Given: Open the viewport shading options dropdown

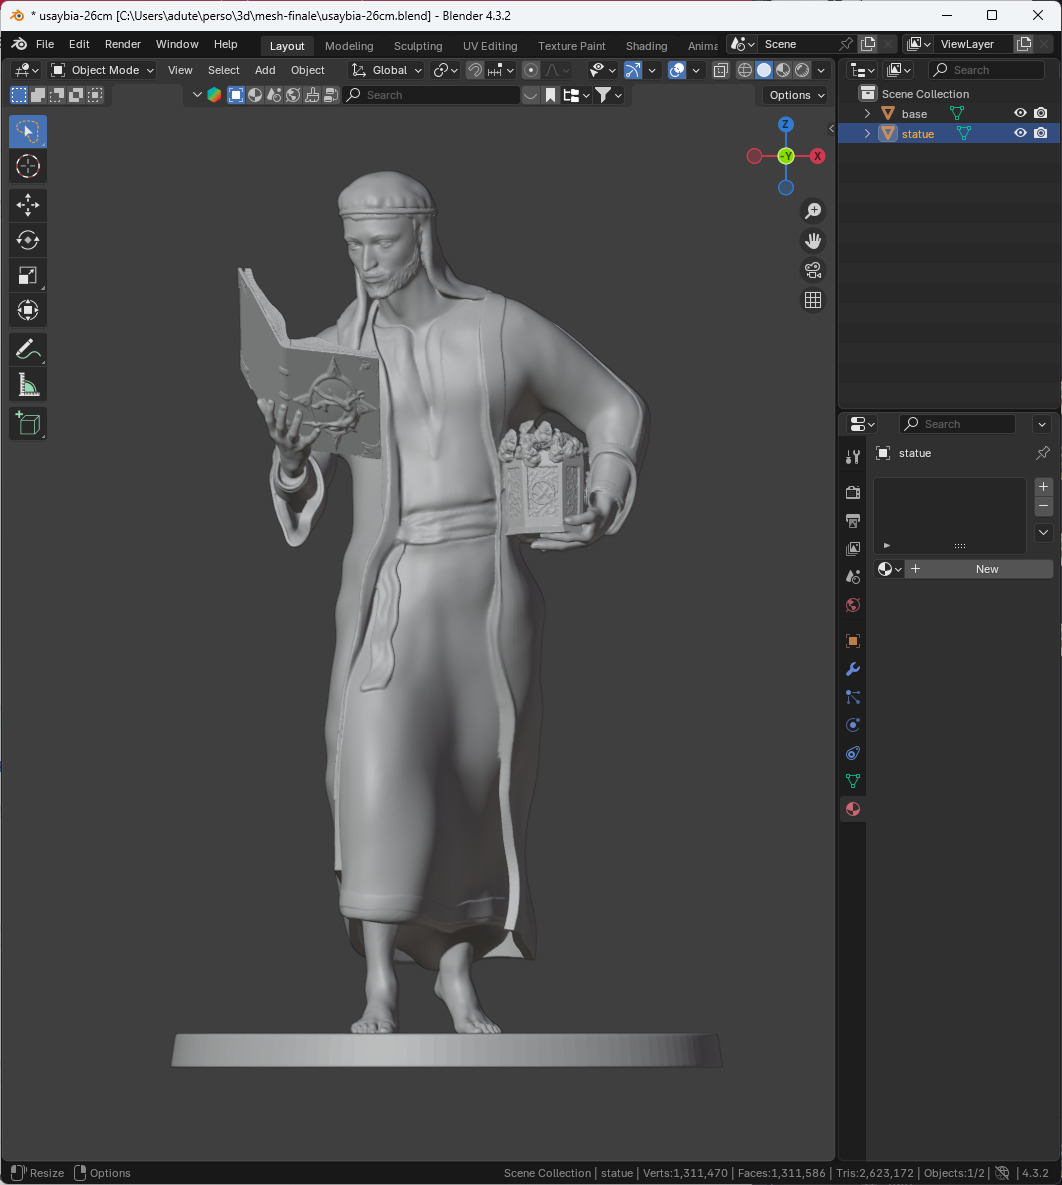Looking at the screenshot, I should (822, 70).
